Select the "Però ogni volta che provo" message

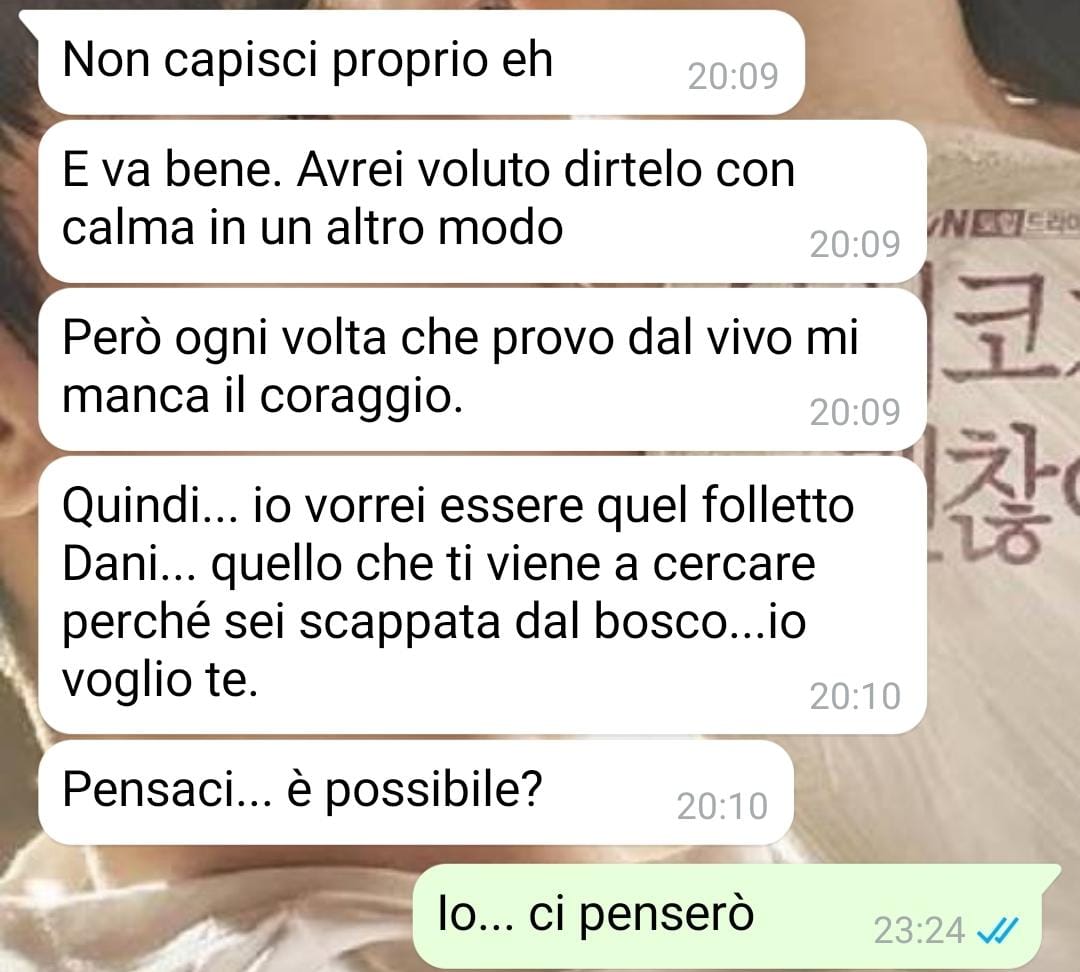(482, 369)
